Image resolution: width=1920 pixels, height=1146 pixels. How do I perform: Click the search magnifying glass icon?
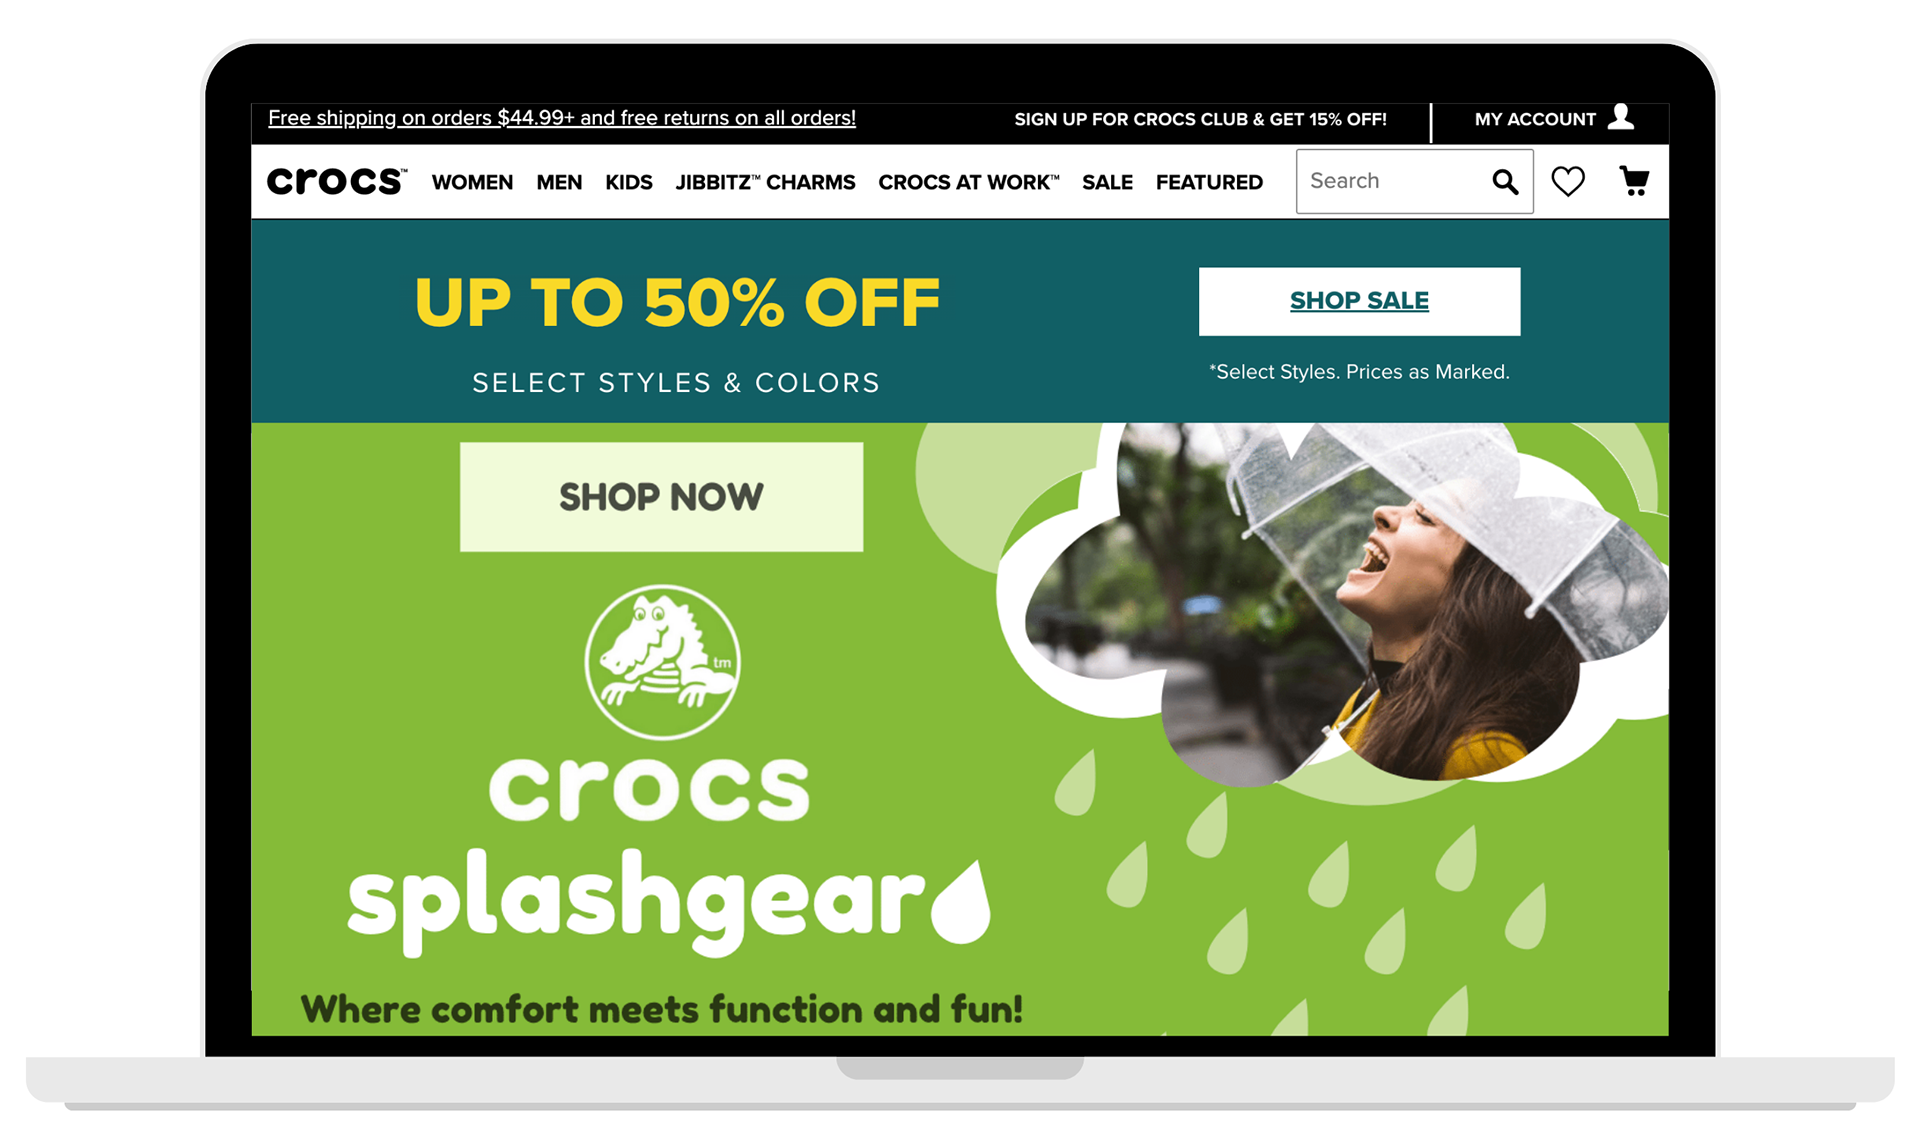pyautogui.click(x=1505, y=181)
